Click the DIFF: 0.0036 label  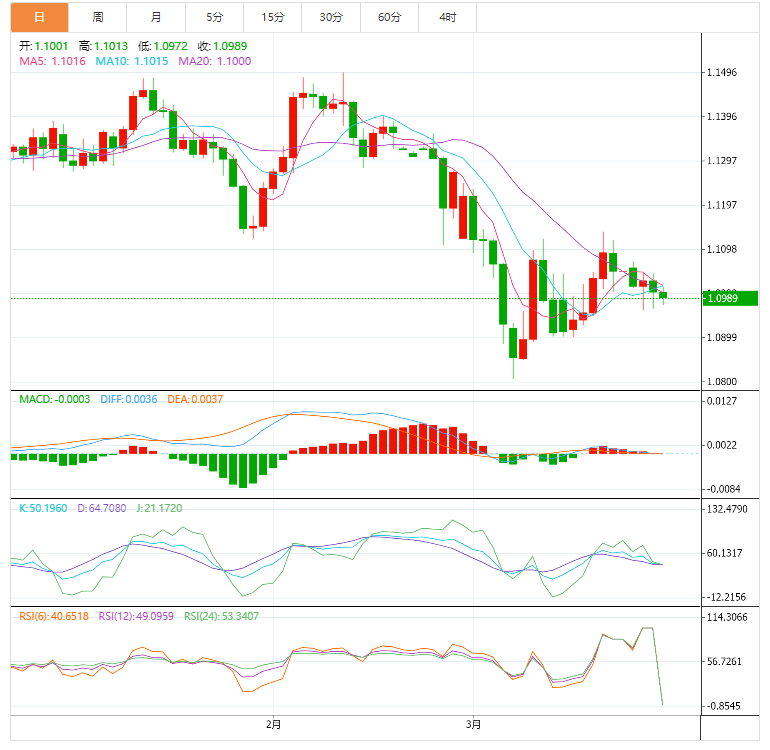click(x=129, y=399)
